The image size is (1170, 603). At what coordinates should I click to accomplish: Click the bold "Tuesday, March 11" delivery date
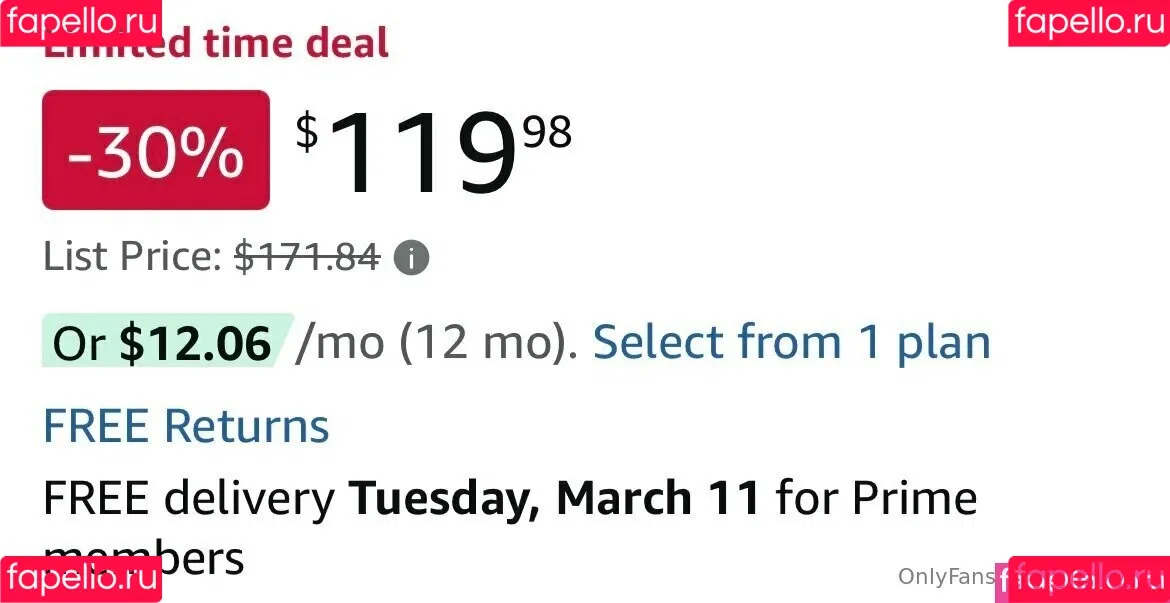pos(554,498)
